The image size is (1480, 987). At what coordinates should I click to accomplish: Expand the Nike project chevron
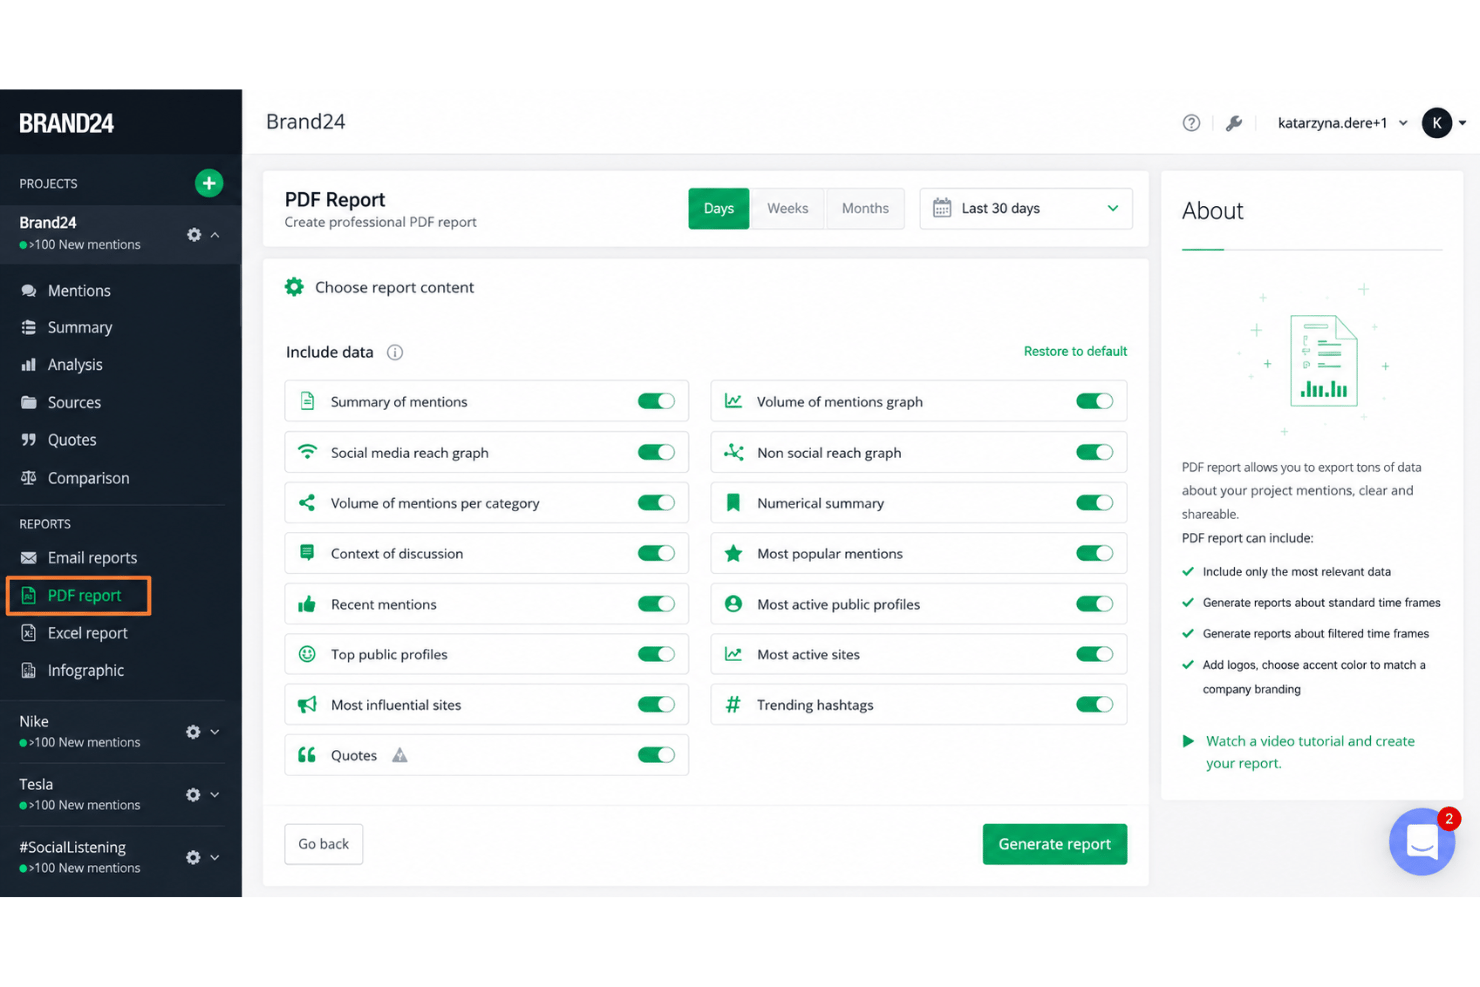(215, 732)
